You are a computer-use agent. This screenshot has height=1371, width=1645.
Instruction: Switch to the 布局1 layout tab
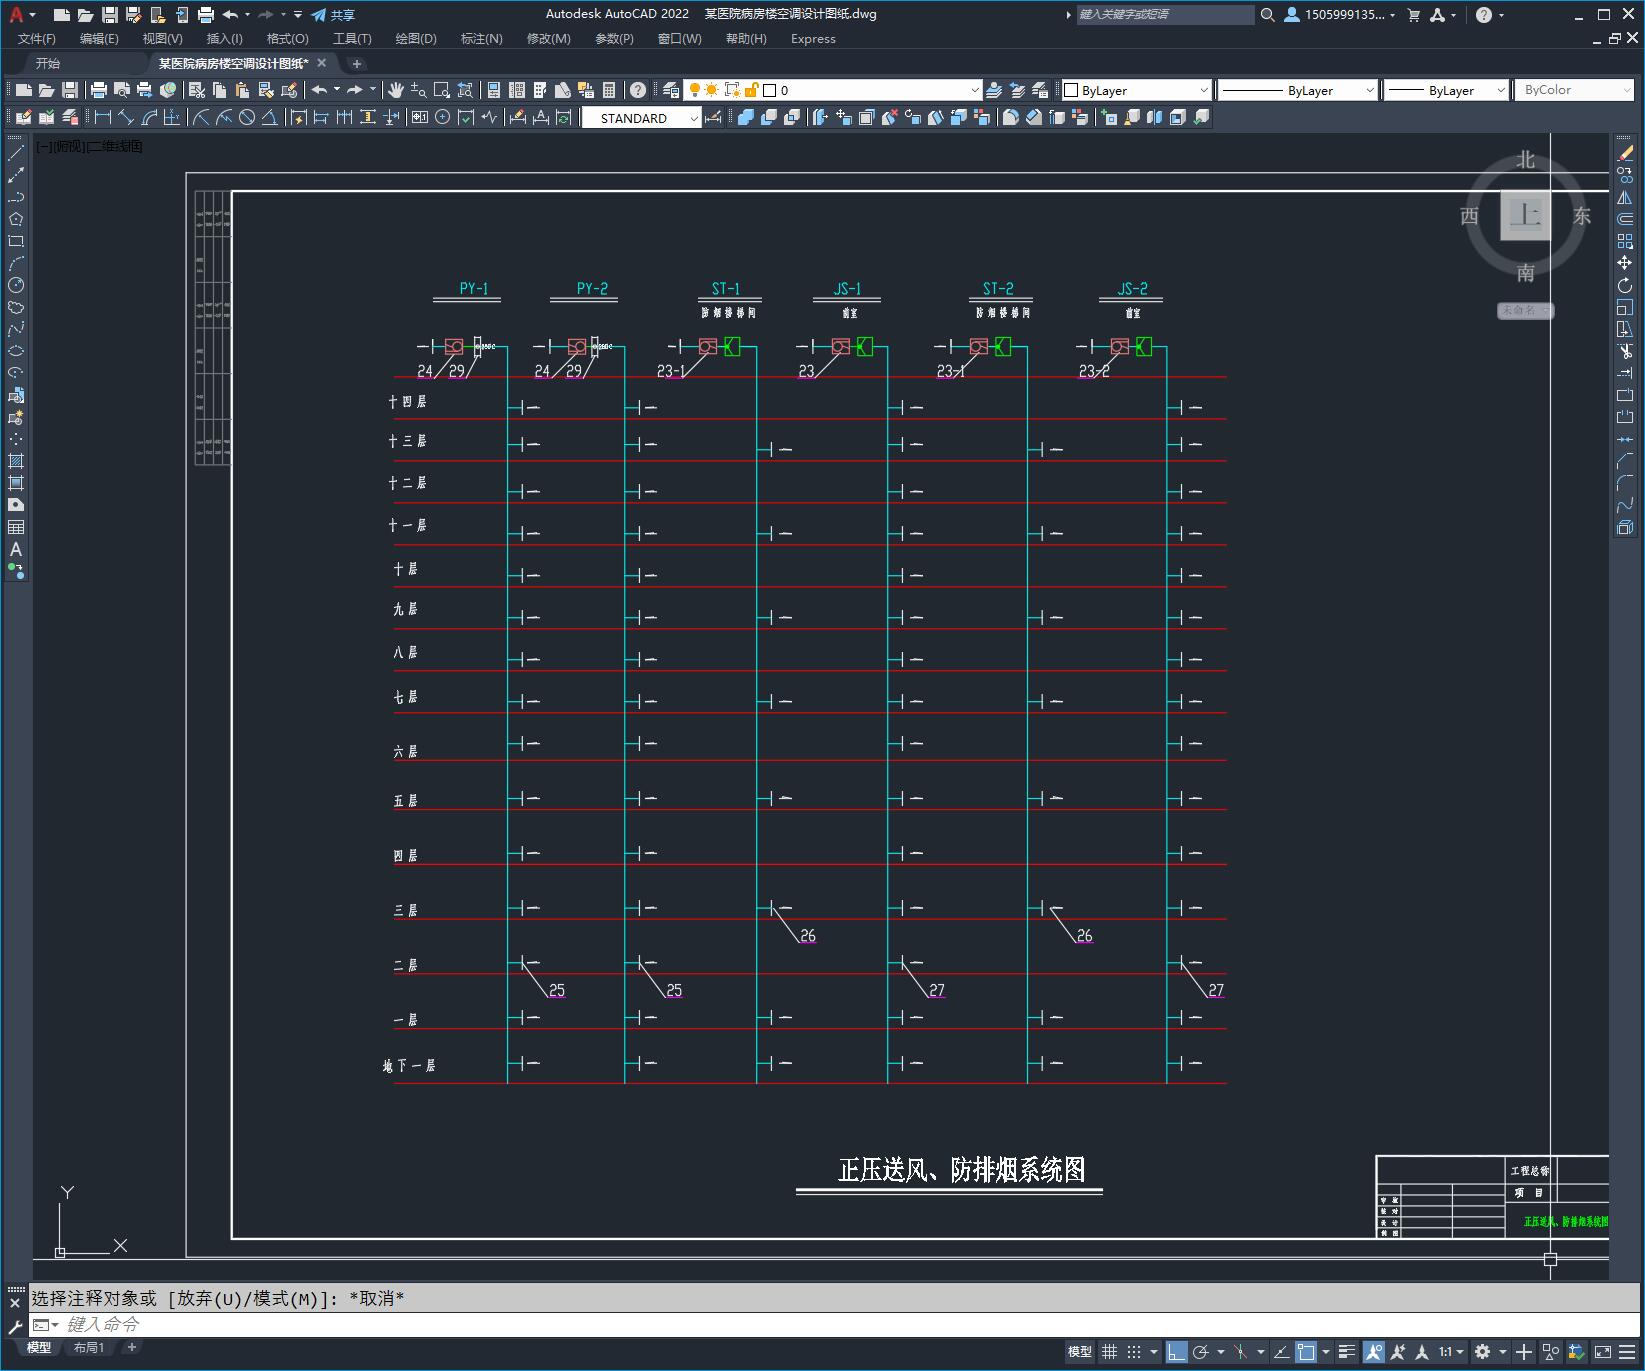(89, 1348)
